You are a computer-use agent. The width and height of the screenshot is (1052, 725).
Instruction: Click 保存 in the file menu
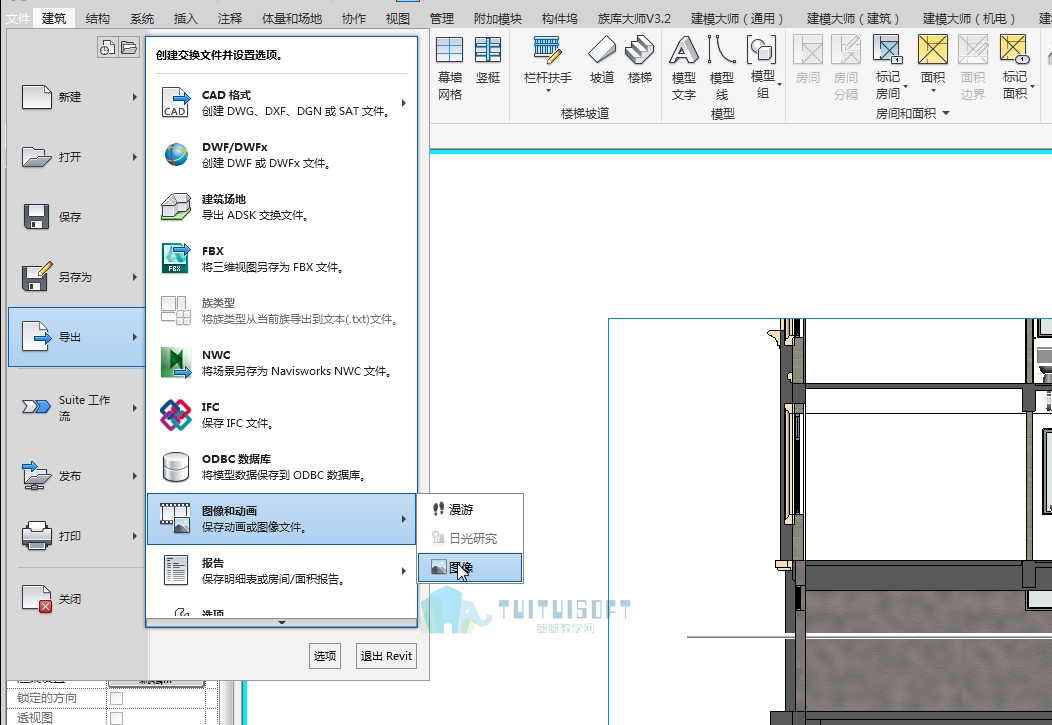[x=76, y=217]
